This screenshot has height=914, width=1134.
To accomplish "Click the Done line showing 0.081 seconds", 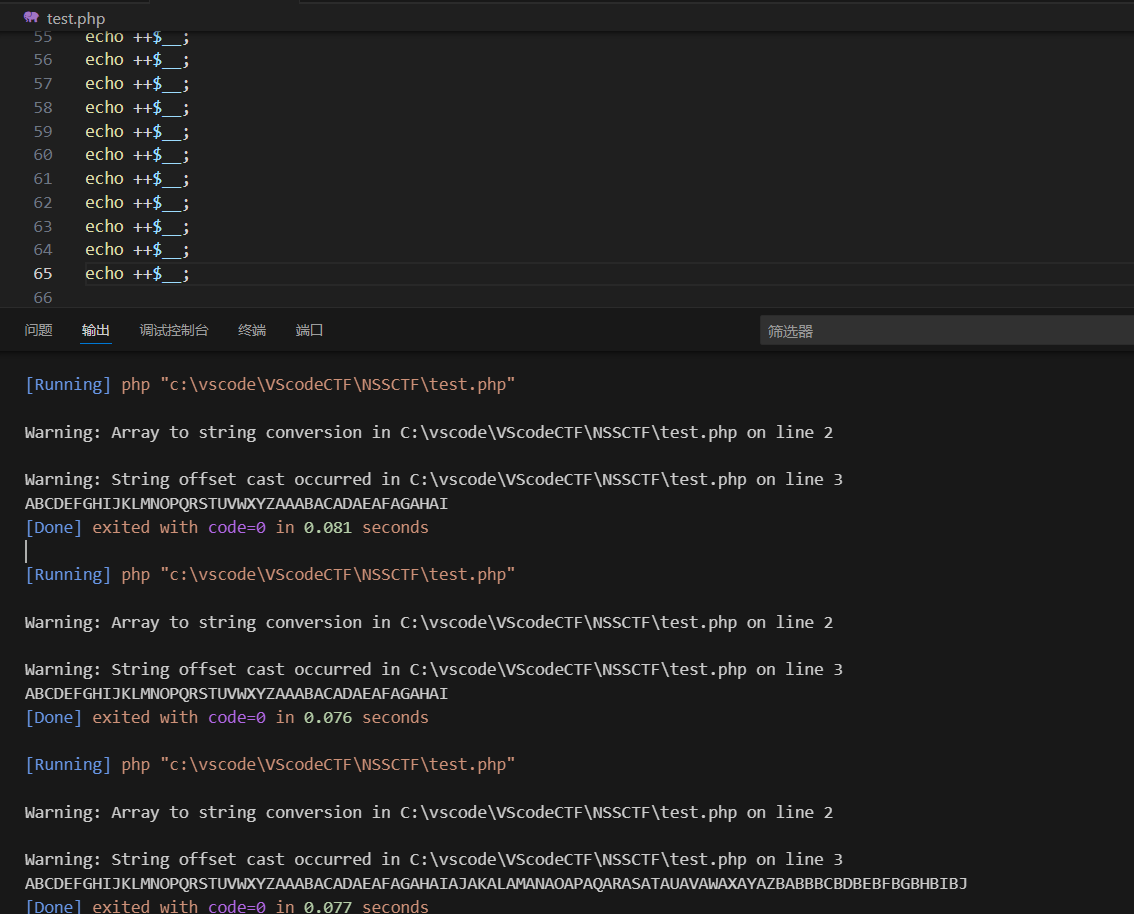I will click(226, 528).
